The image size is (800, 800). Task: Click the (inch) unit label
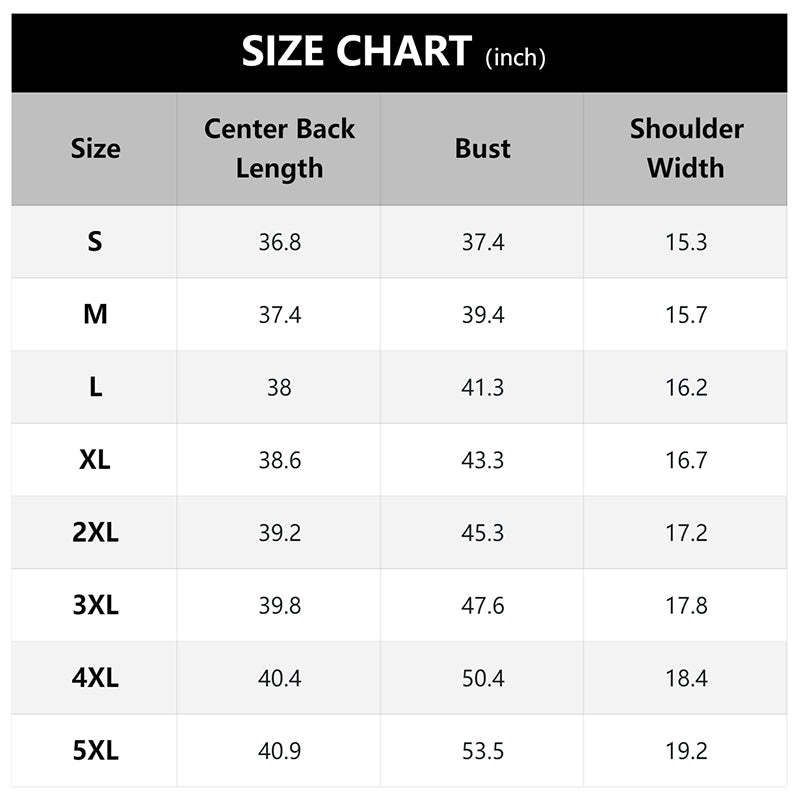tap(515, 58)
